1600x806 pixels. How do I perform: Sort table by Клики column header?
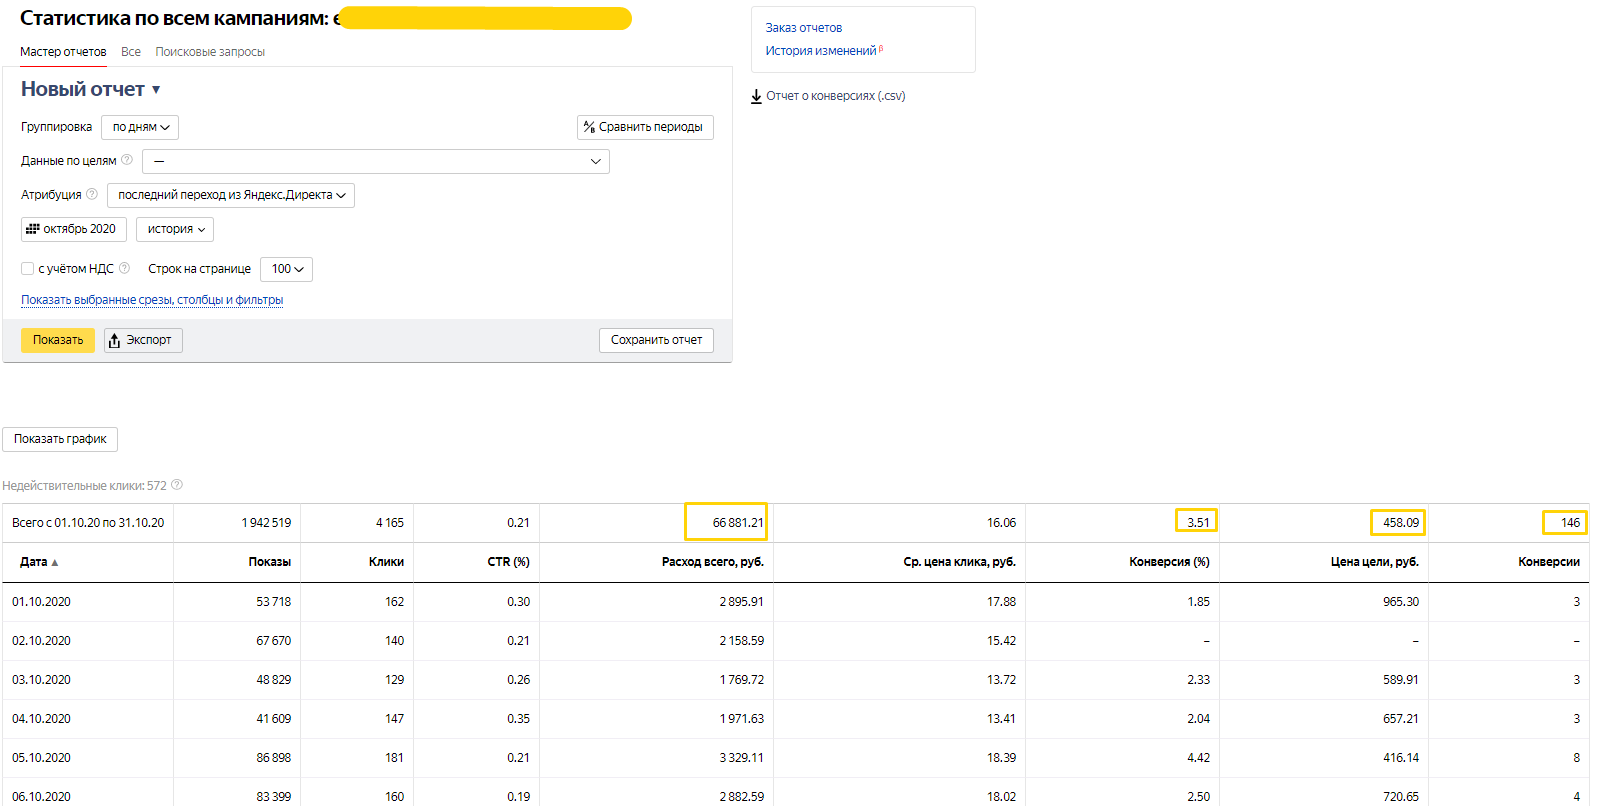click(x=386, y=562)
